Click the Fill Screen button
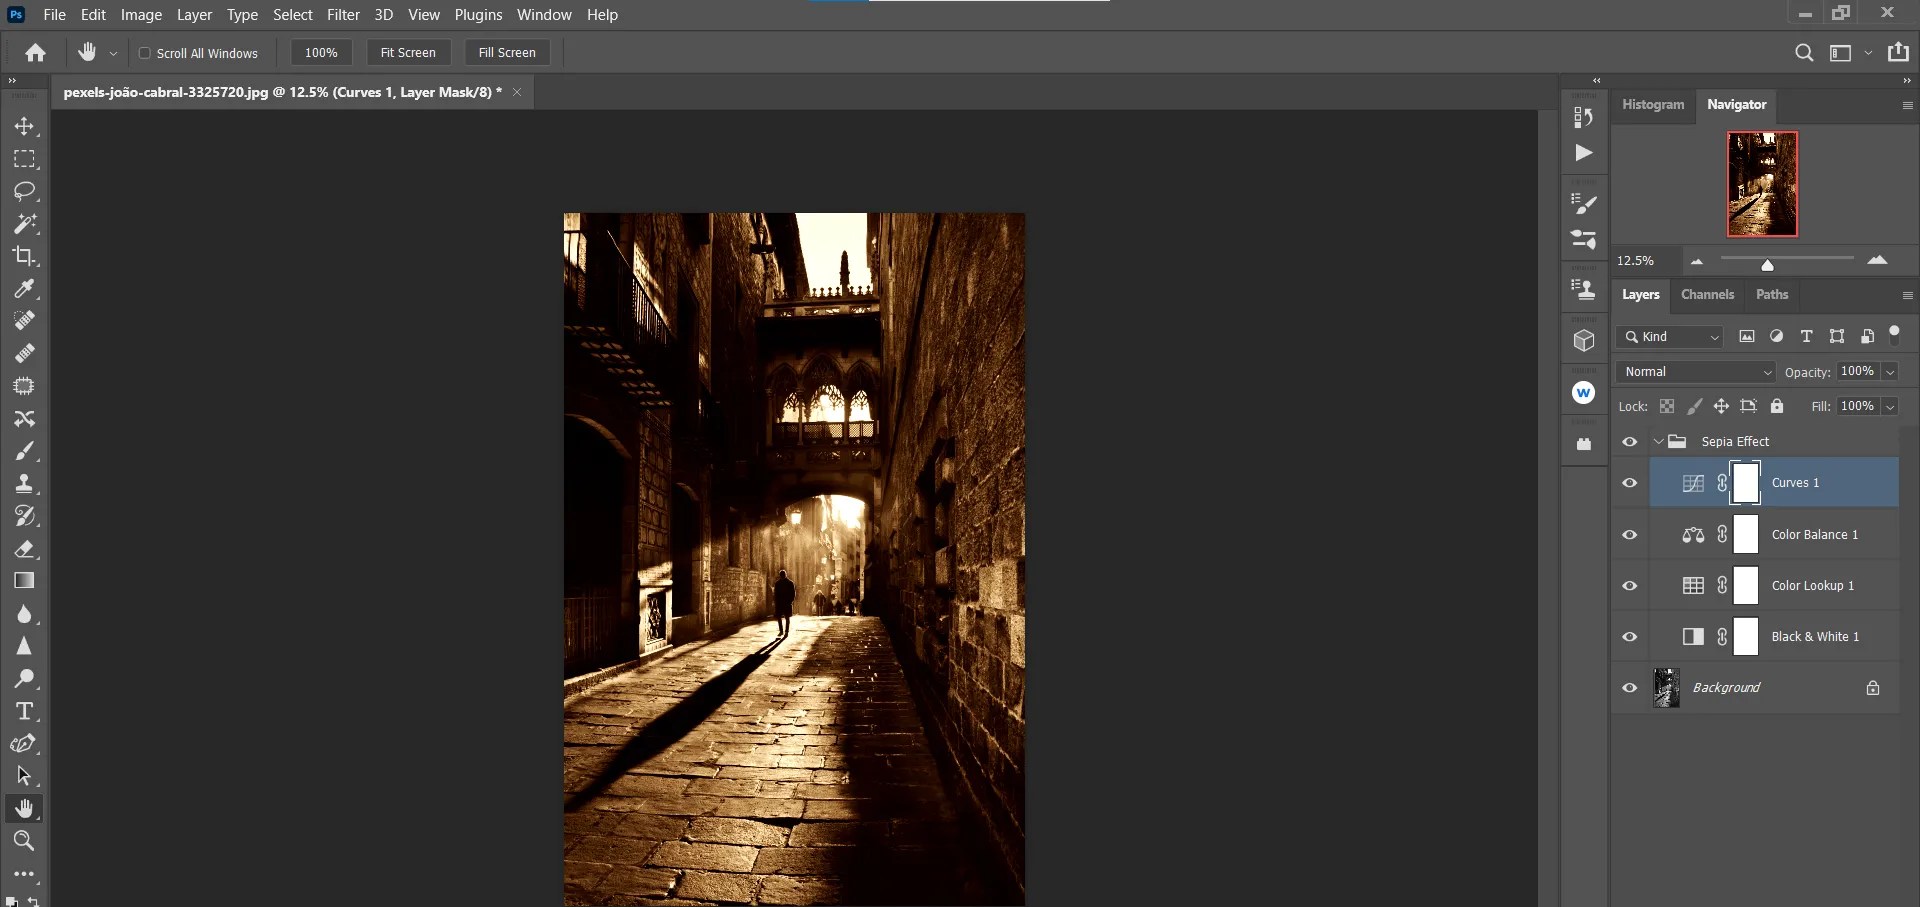The height and width of the screenshot is (907, 1920). (507, 52)
